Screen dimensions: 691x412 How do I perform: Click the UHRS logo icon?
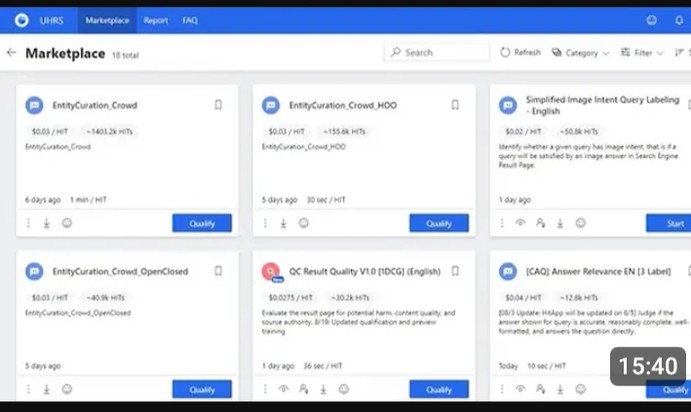22,20
